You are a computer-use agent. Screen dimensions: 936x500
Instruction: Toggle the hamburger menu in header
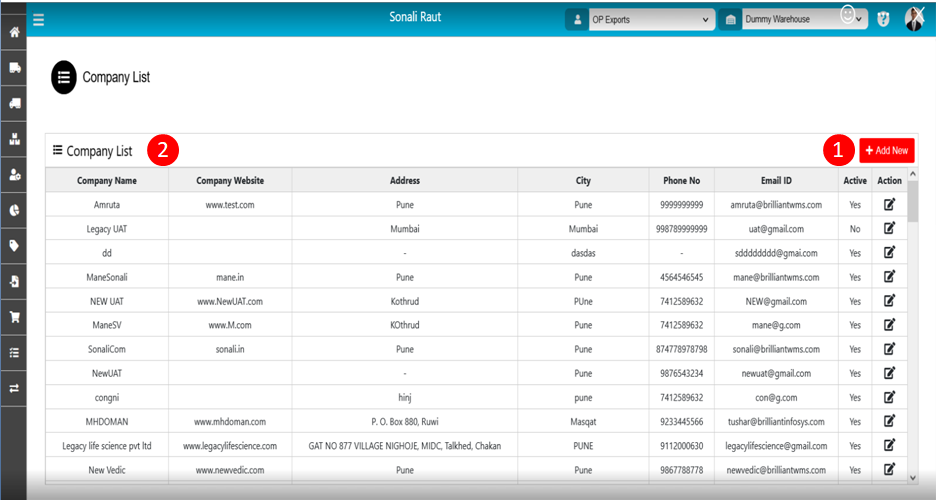(x=39, y=19)
